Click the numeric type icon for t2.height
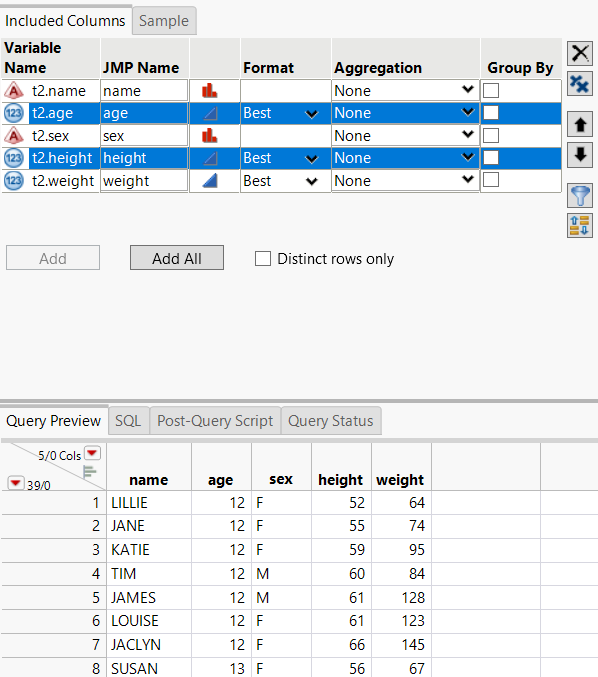This screenshot has width=598, height=677. (x=14, y=158)
